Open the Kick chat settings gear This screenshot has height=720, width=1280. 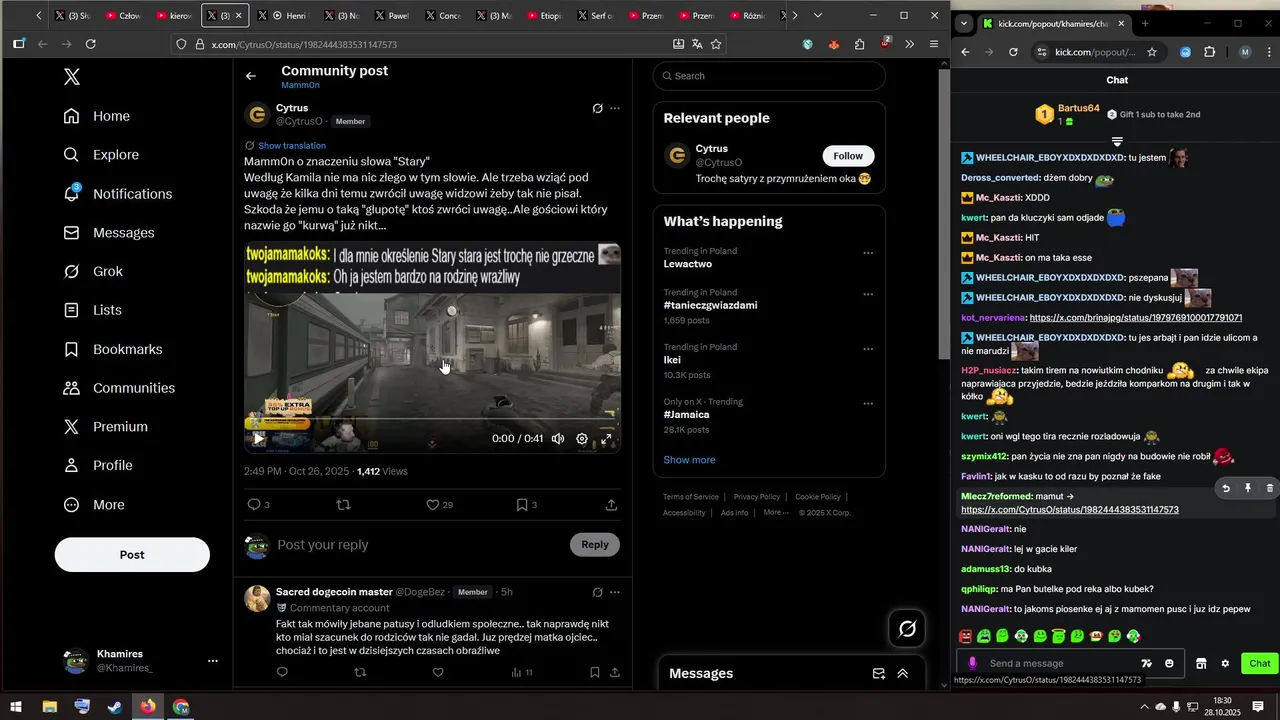(1225, 663)
